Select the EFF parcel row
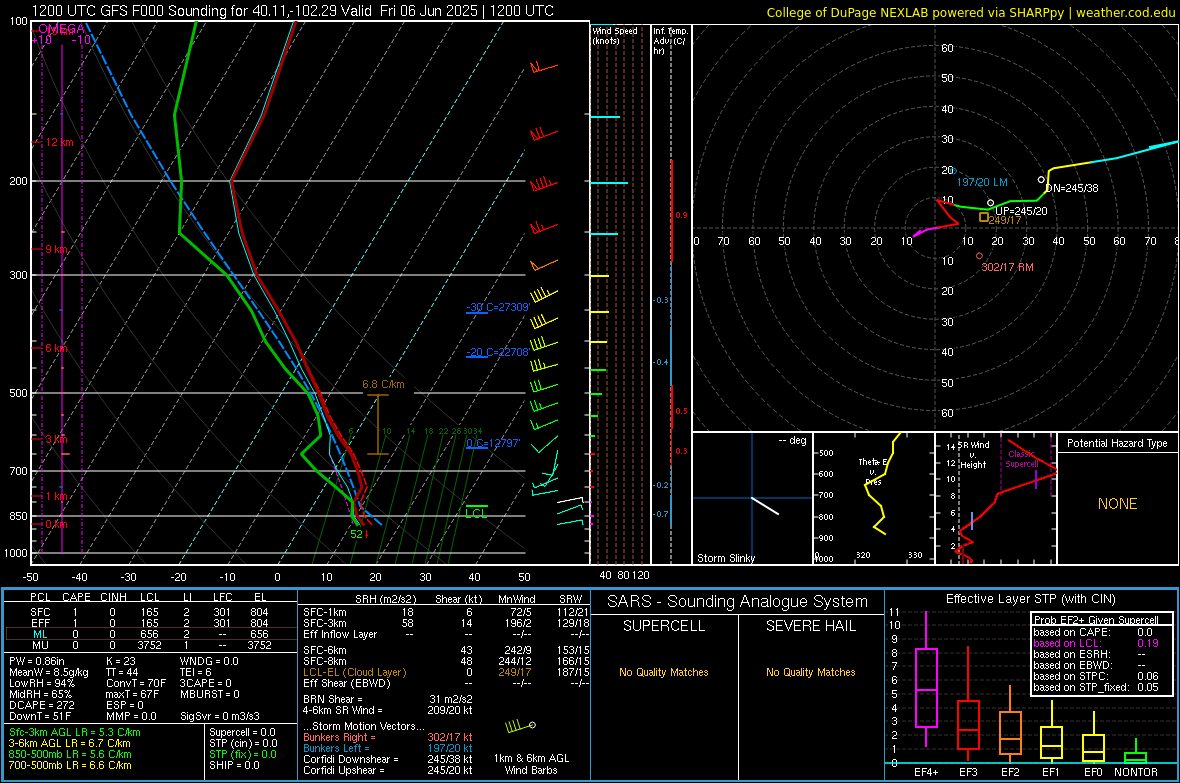Viewport: 1180px width, 783px height. click(151, 623)
